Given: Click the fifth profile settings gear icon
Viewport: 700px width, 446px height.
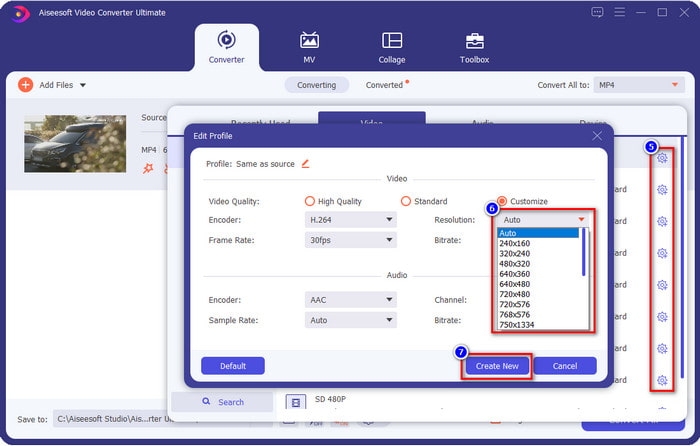Looking at the screenshot, I should 662,285.
